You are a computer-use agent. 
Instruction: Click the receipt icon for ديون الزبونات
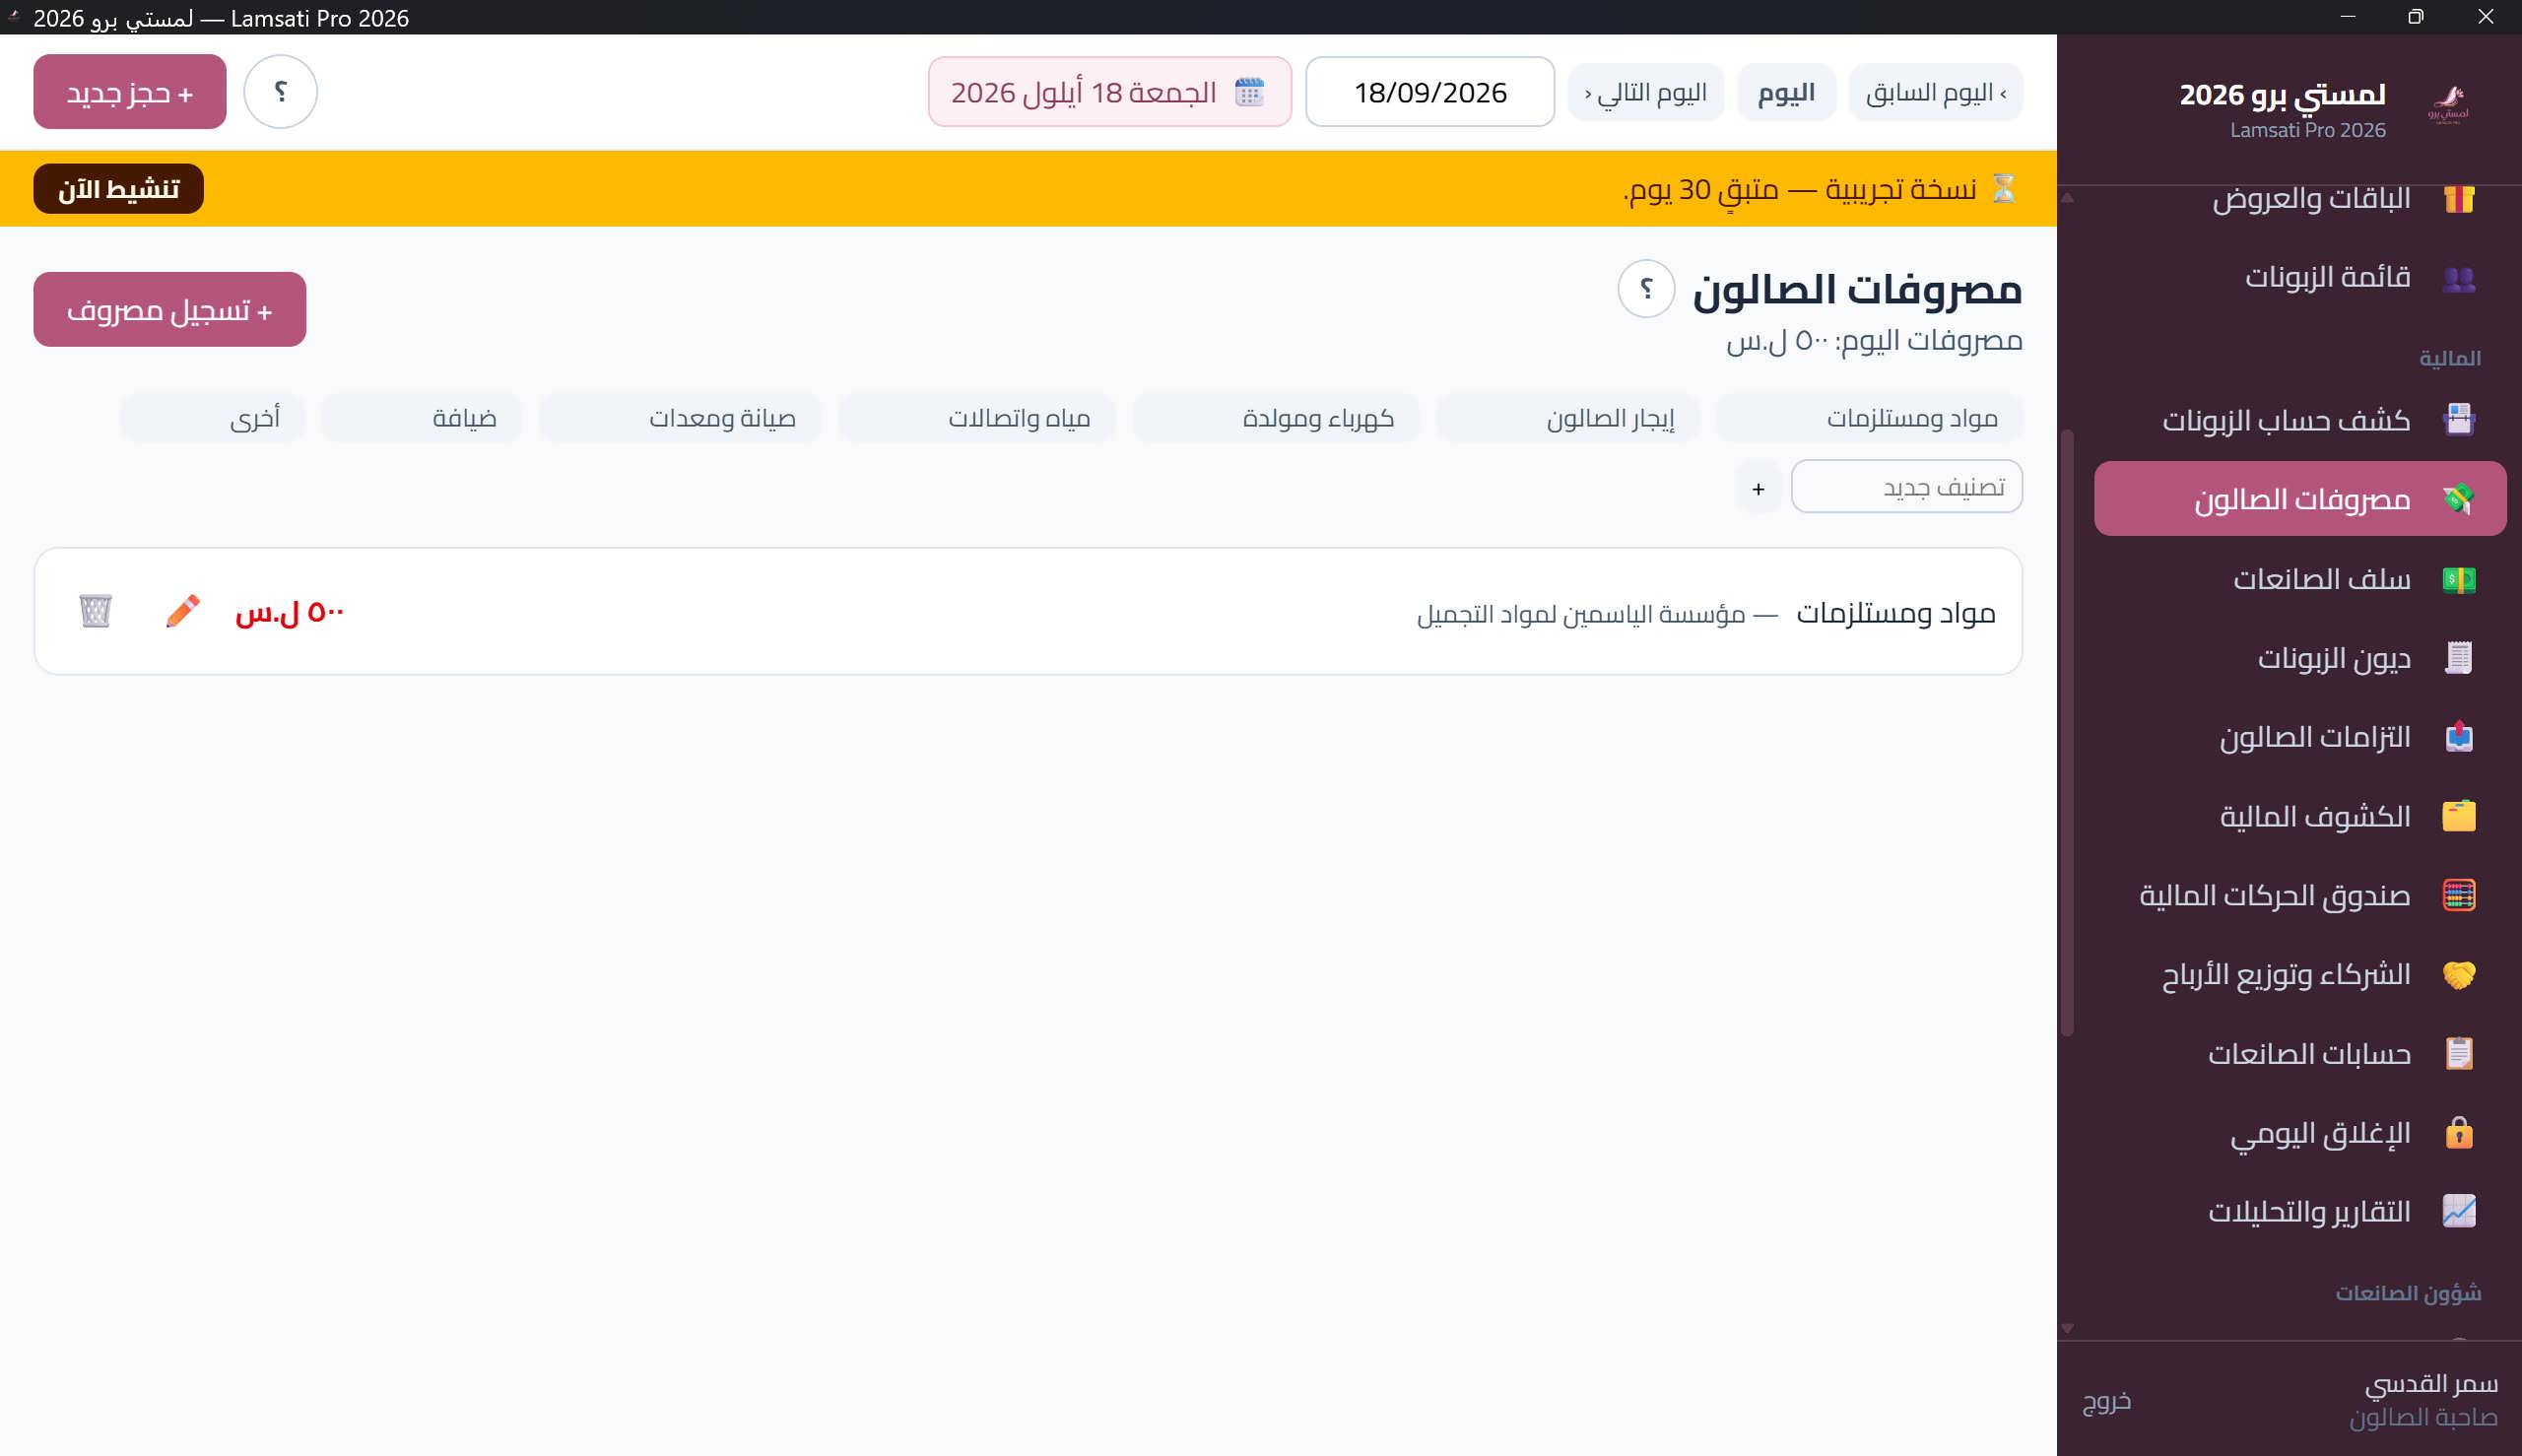[x=2458, y=658]
